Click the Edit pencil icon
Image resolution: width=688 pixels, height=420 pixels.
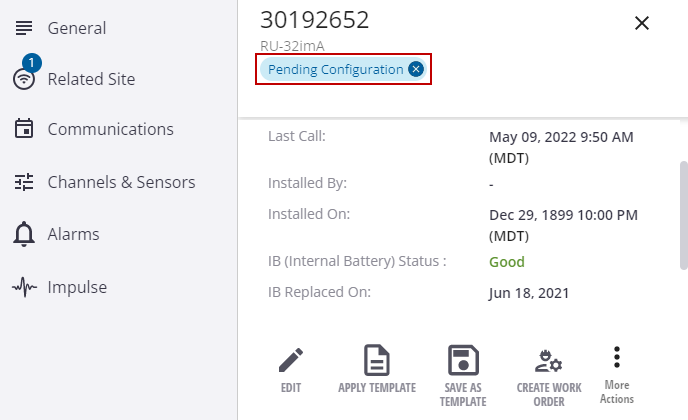(x=290, y=360)
